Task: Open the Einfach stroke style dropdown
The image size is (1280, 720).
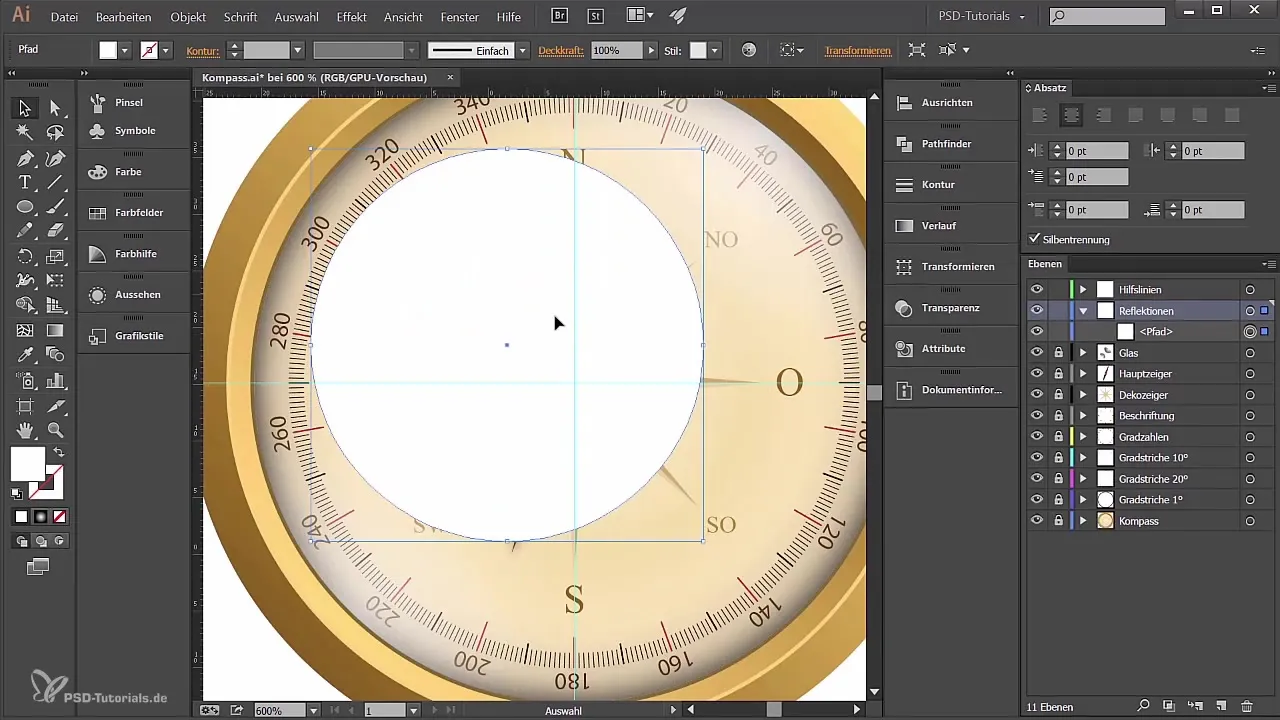Action: tap(522, 50)
